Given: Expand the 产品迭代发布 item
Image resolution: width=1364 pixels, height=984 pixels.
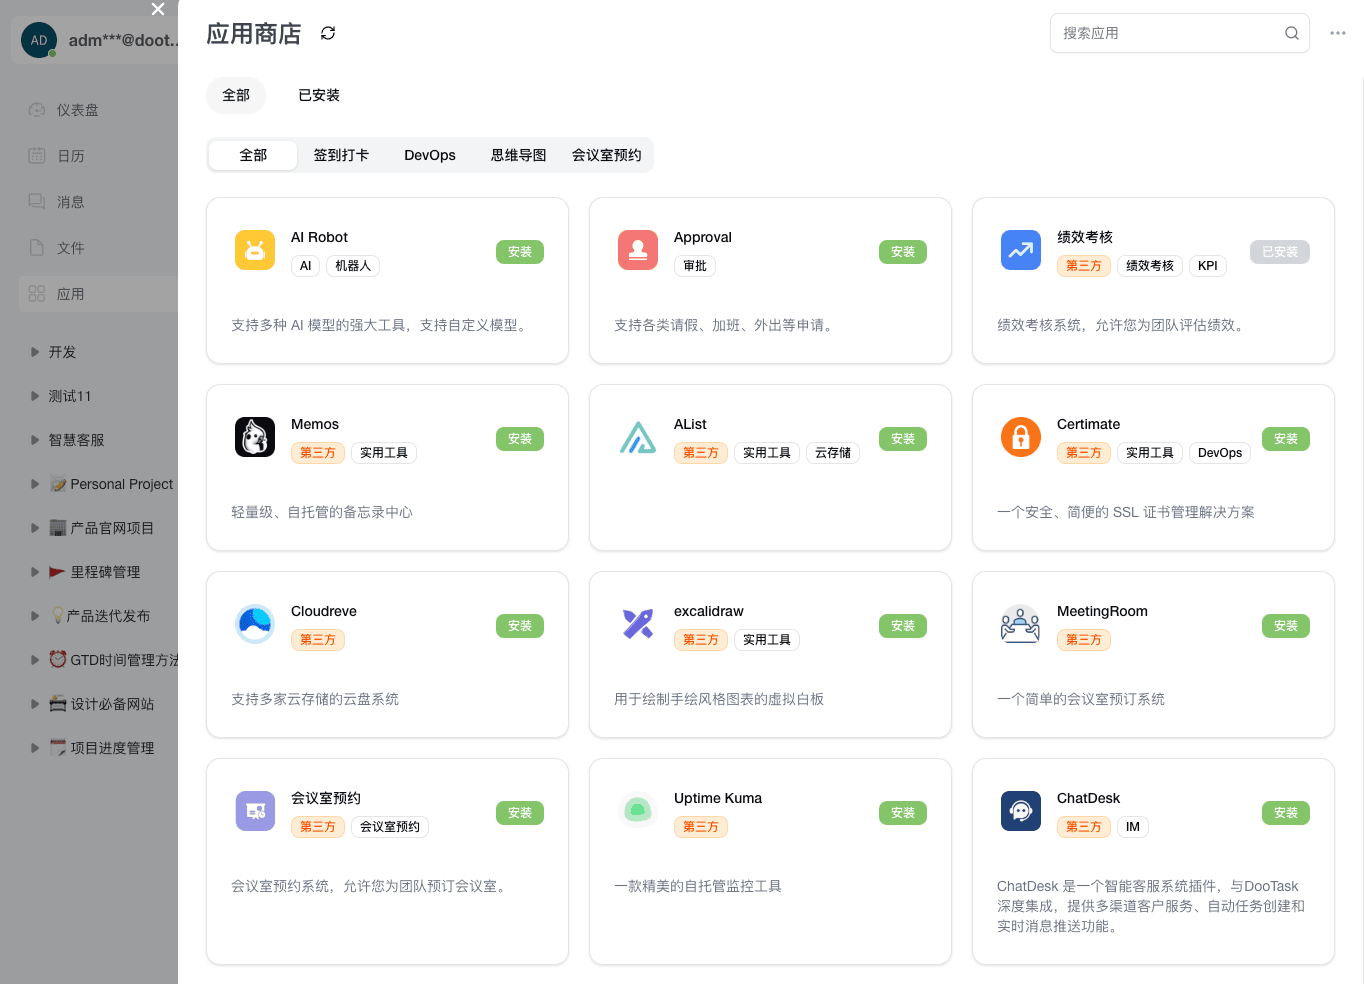Looking at the screenshot, I should click(35, 616).
